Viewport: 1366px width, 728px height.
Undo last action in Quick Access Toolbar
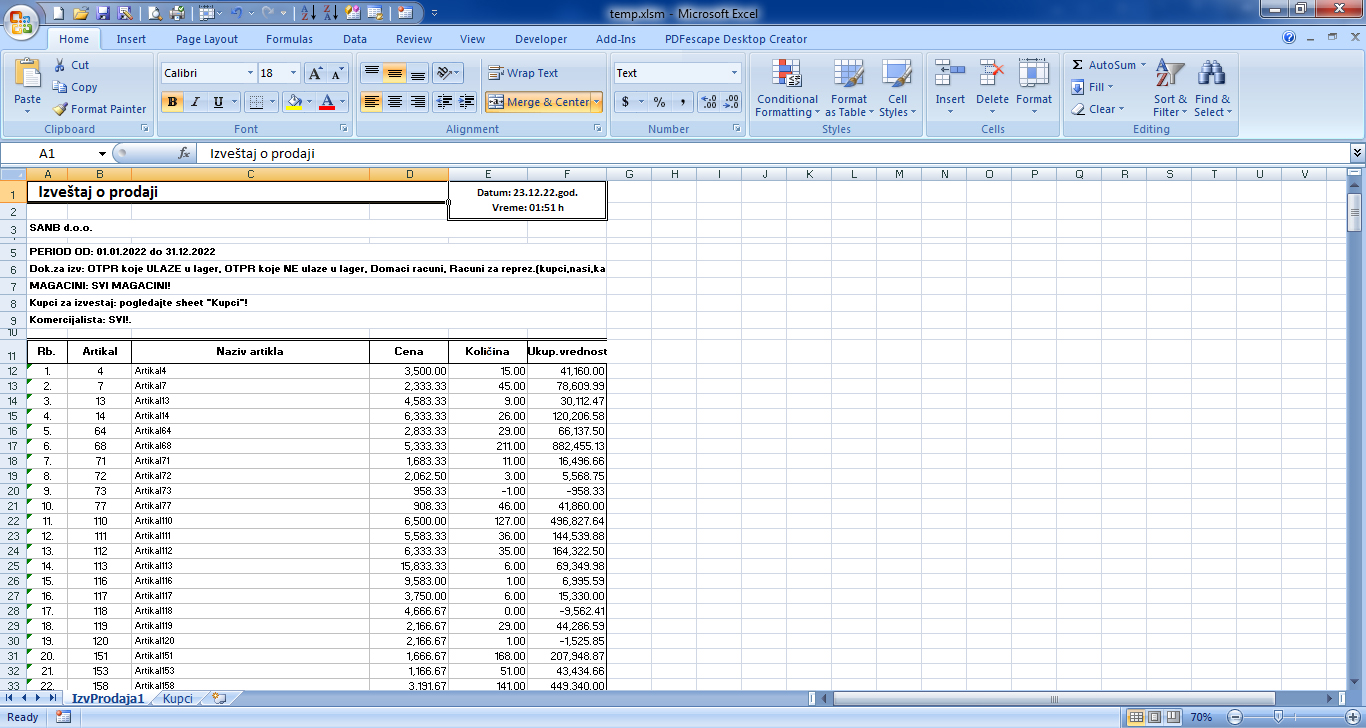(x=236, y=13)
